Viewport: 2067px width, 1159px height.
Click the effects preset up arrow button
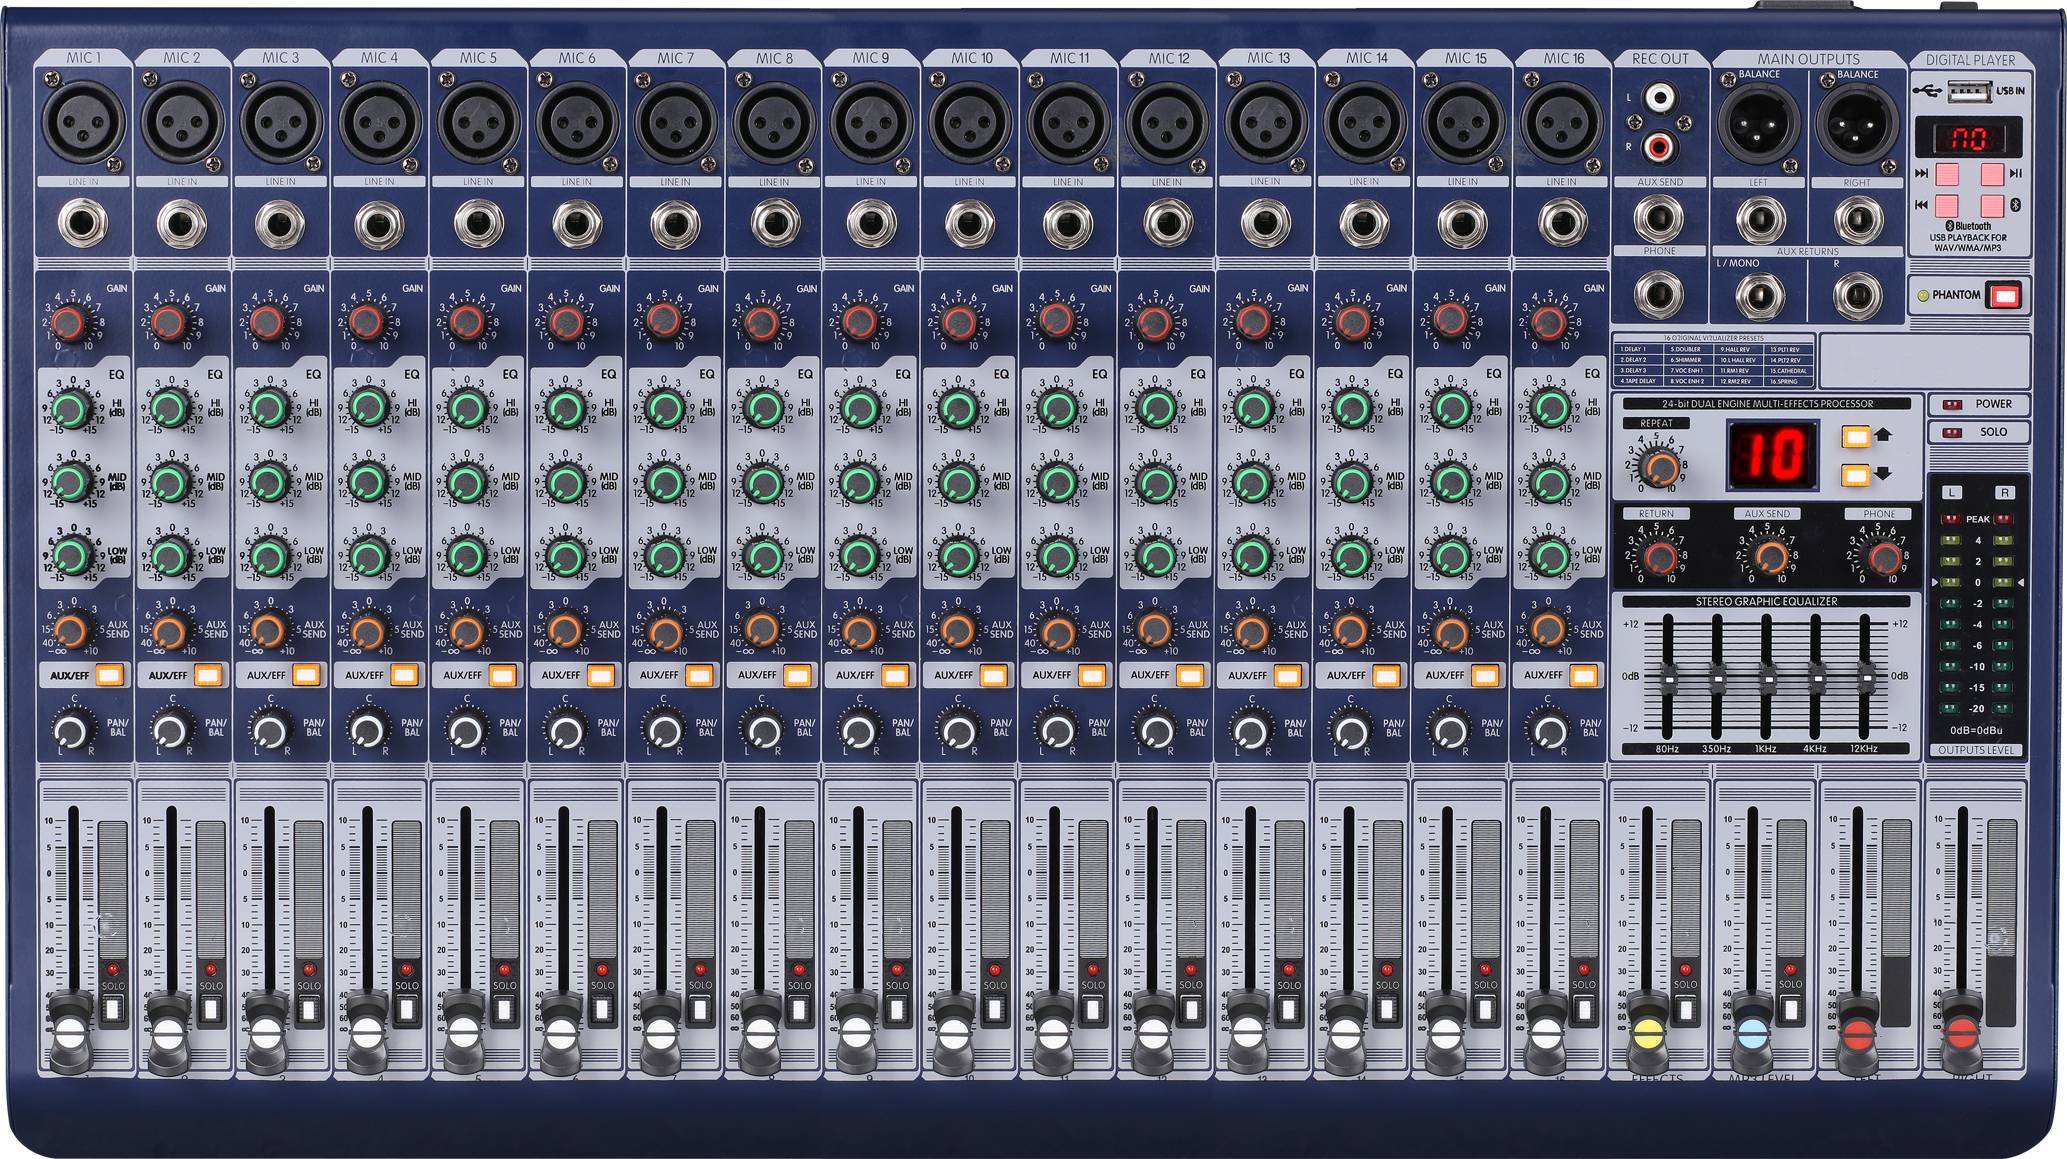click(1857, 437)
